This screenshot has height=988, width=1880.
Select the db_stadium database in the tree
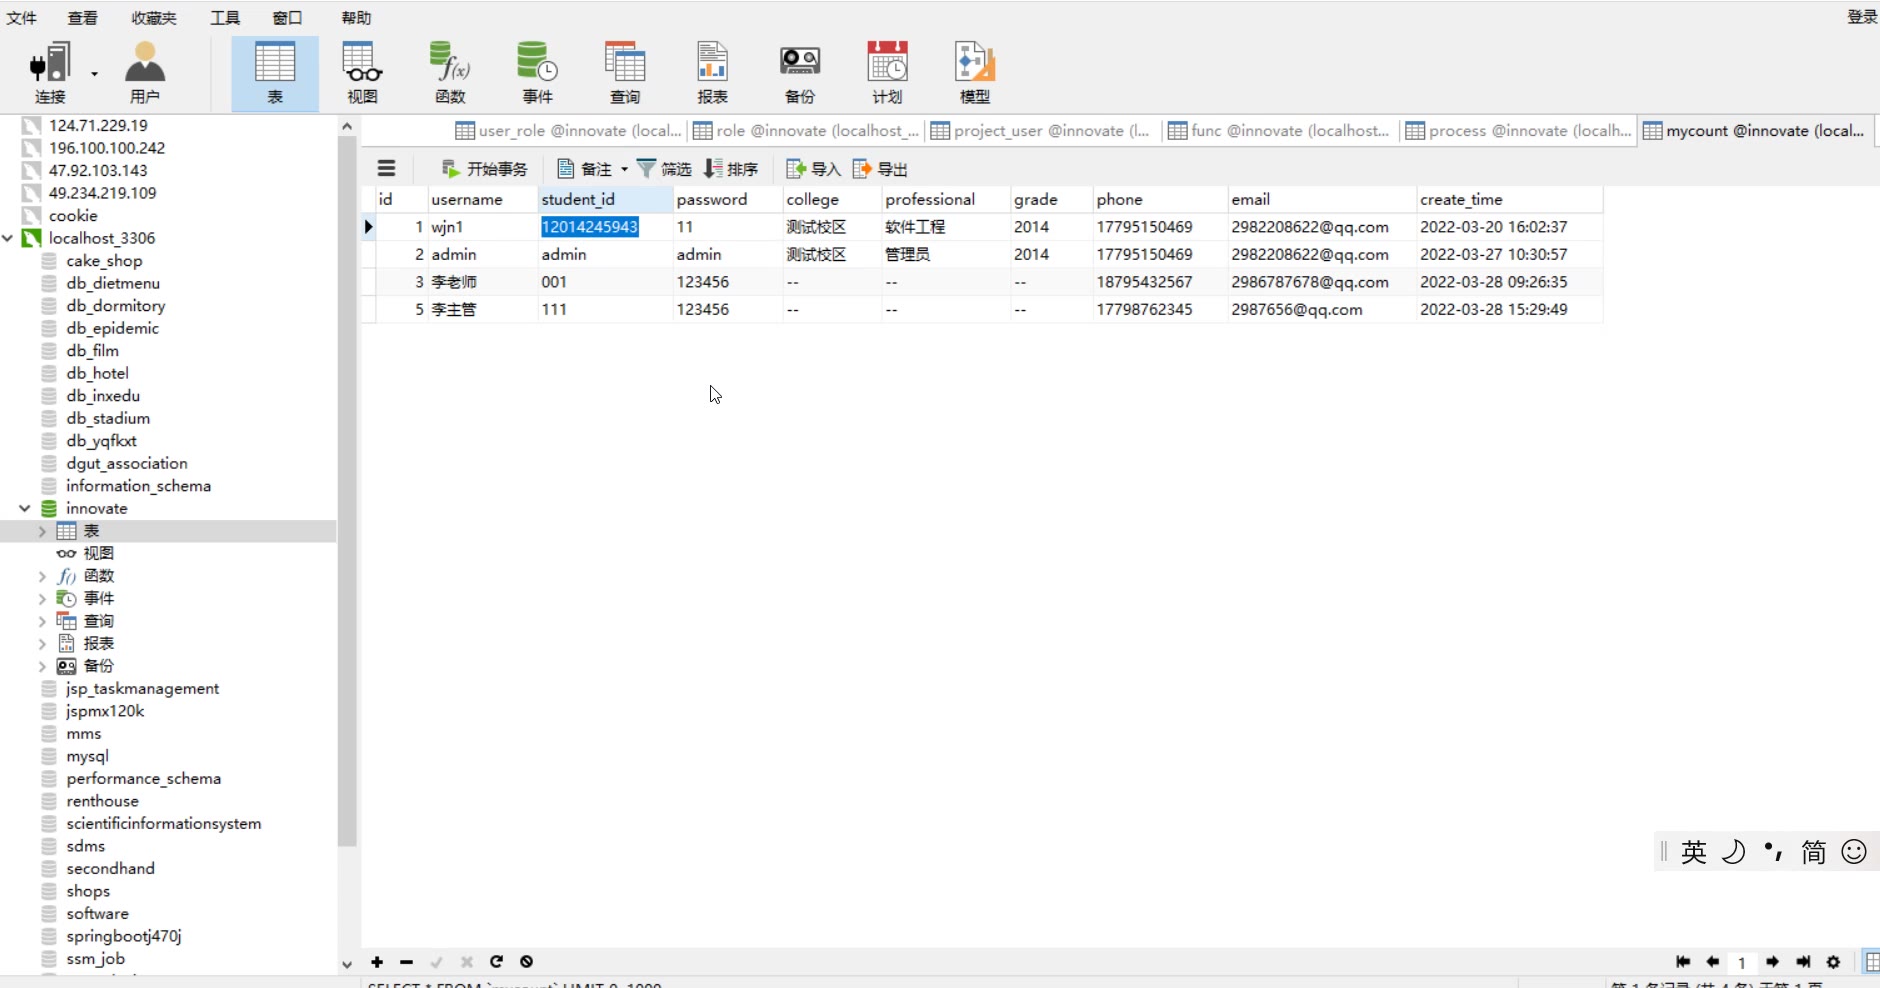(x=108, y=418)
